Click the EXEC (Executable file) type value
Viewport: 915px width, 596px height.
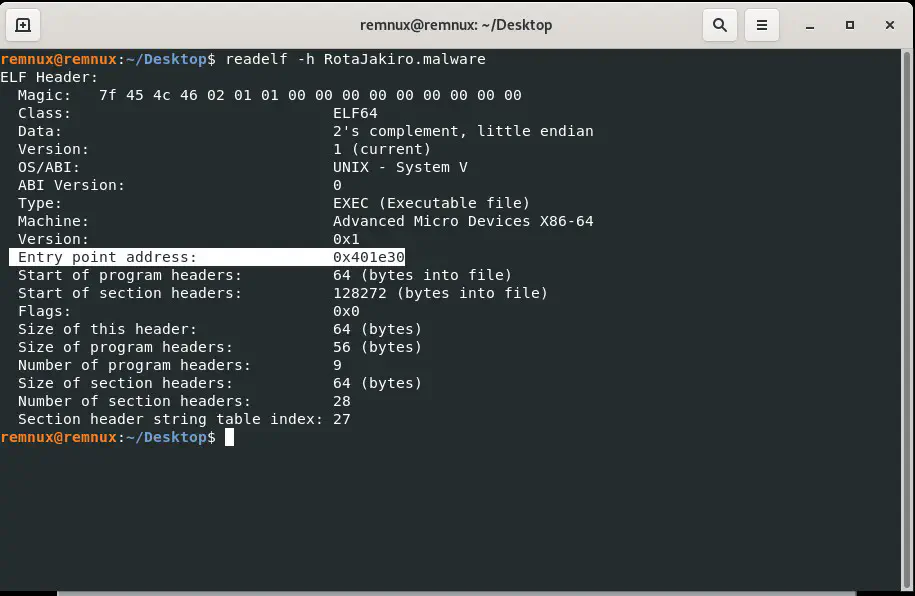431,203
